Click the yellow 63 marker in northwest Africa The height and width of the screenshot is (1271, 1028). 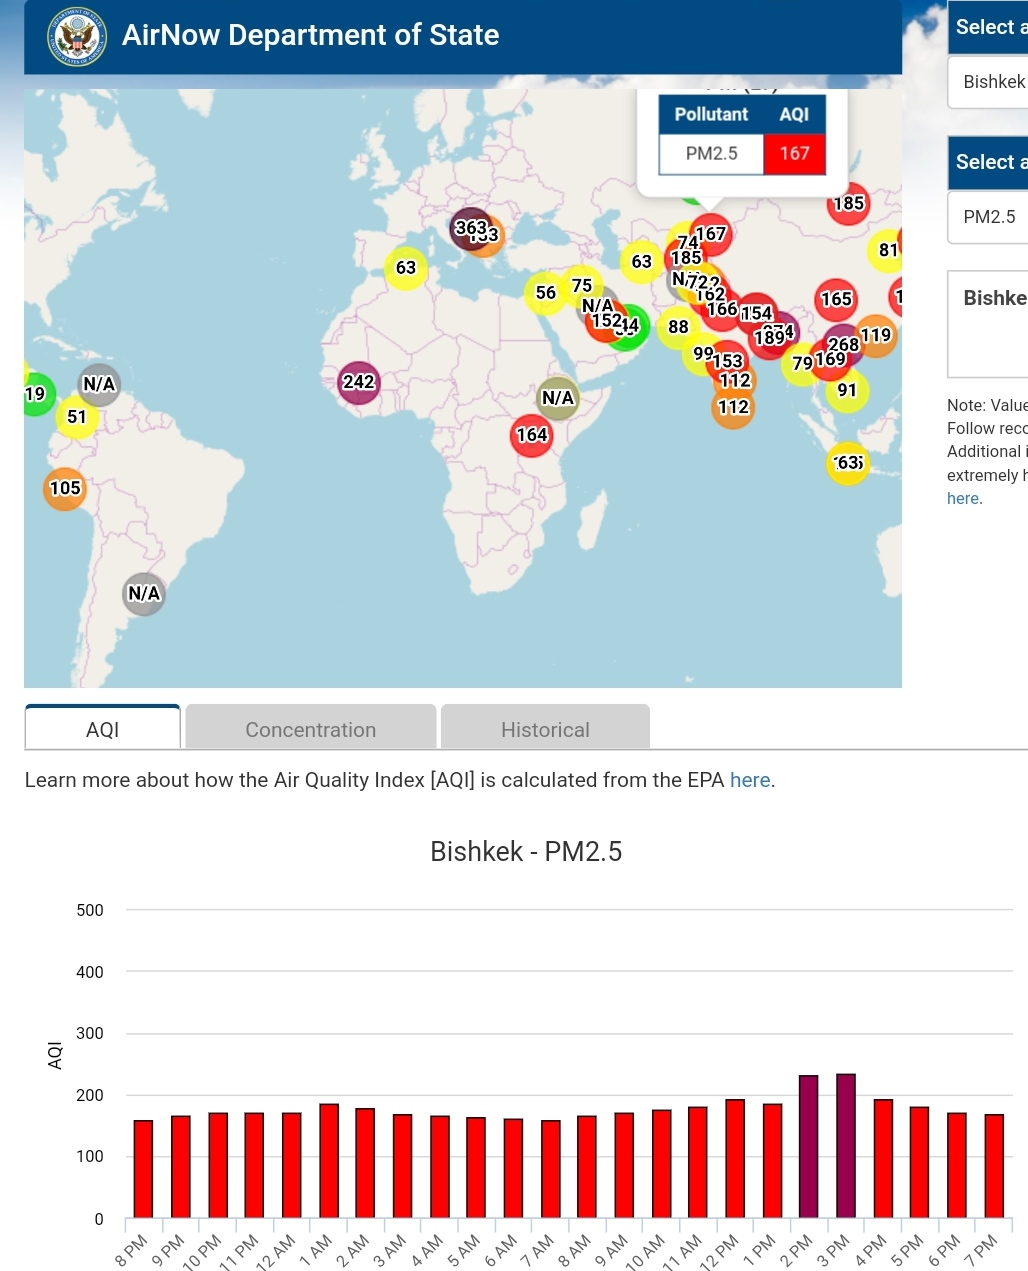(405, 268)
